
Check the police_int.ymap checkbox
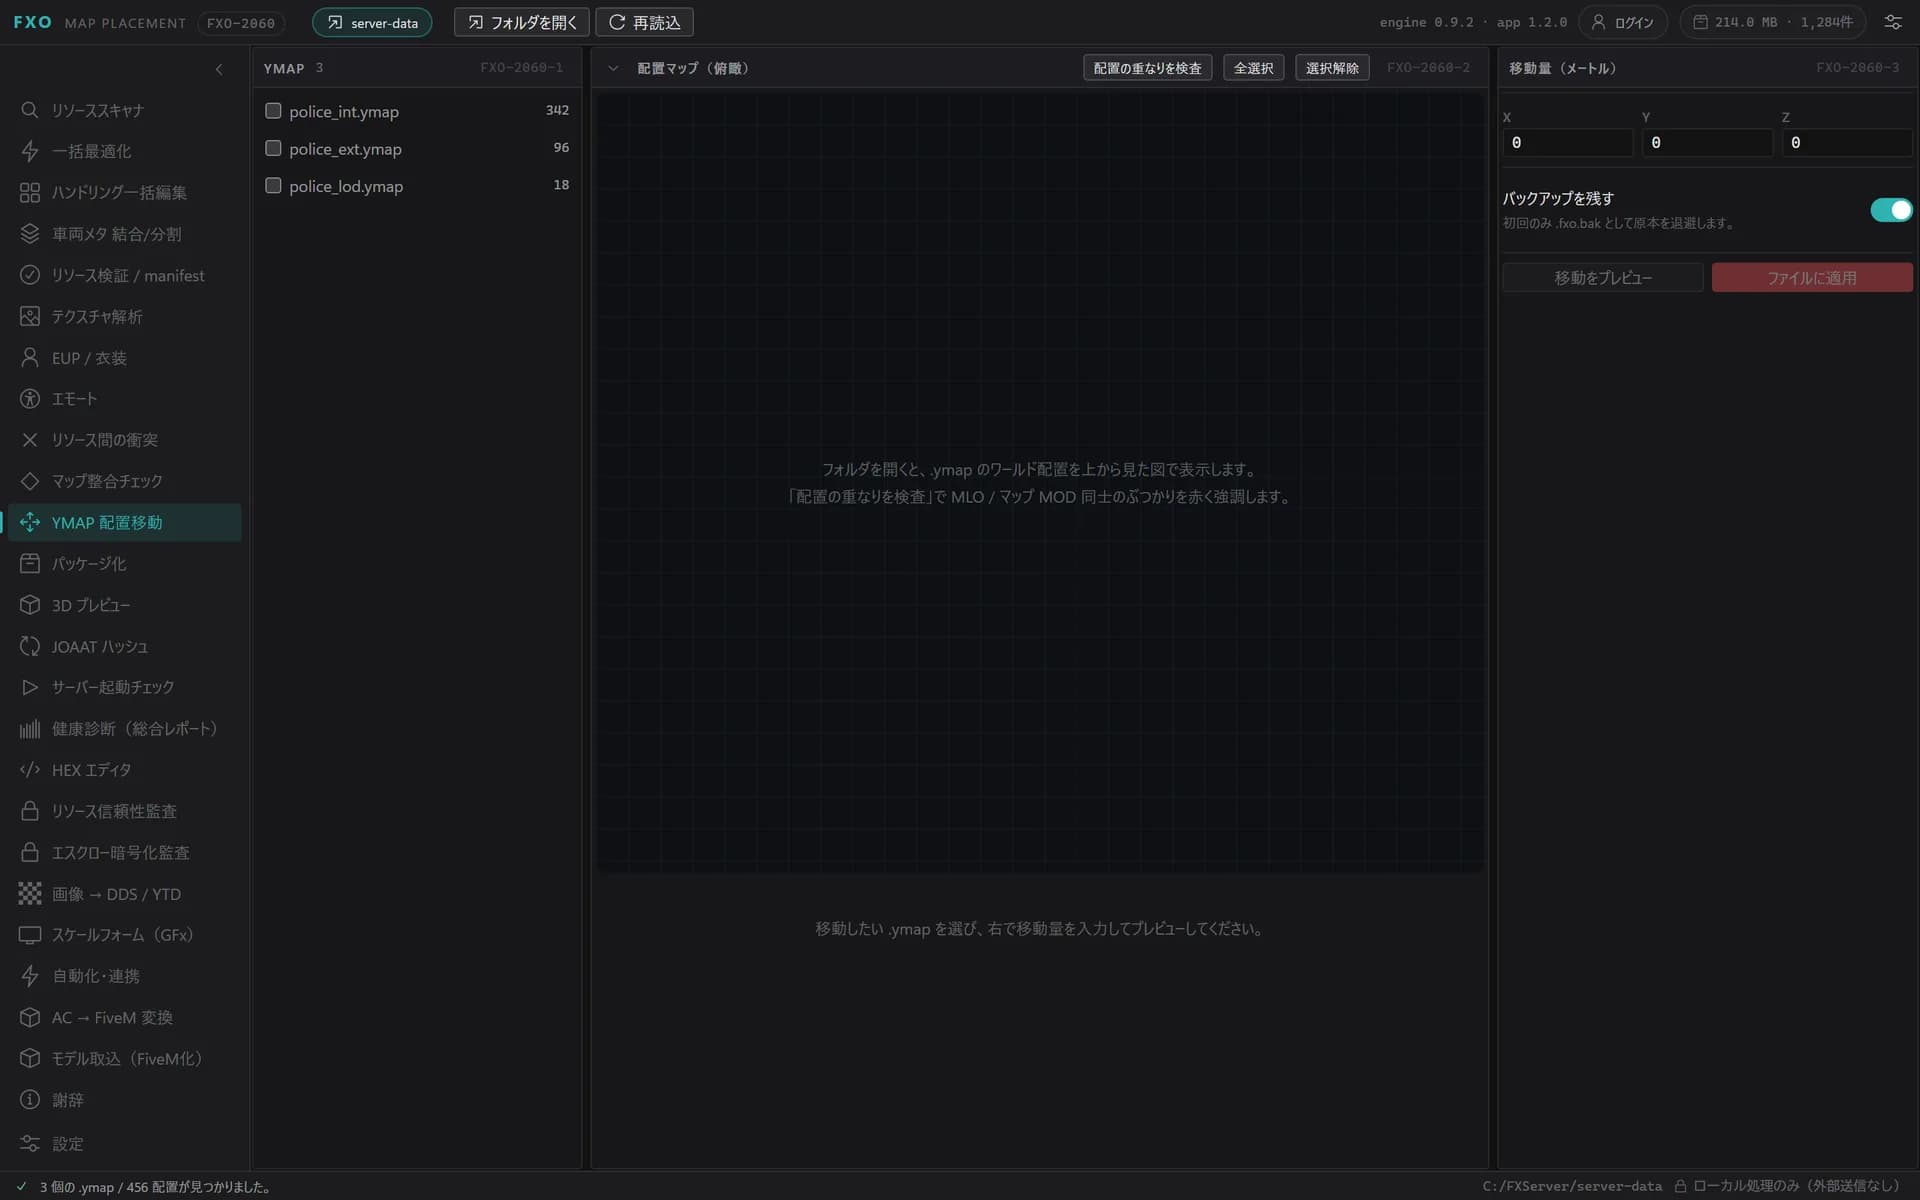click(273, 111)
